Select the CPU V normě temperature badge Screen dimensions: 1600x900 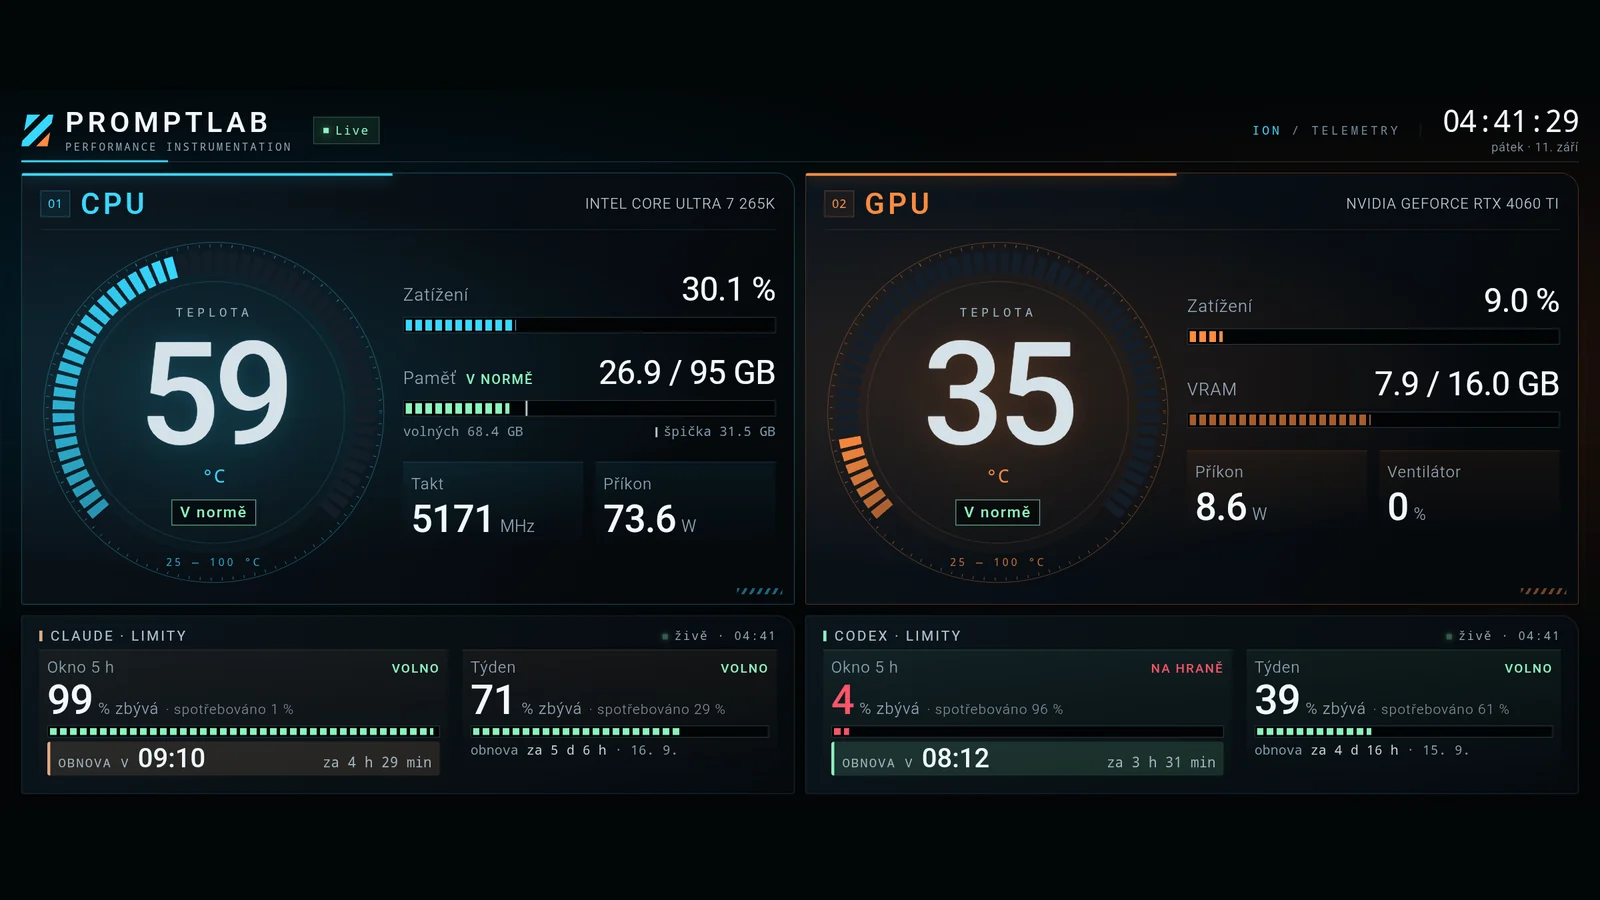(213, 512)
